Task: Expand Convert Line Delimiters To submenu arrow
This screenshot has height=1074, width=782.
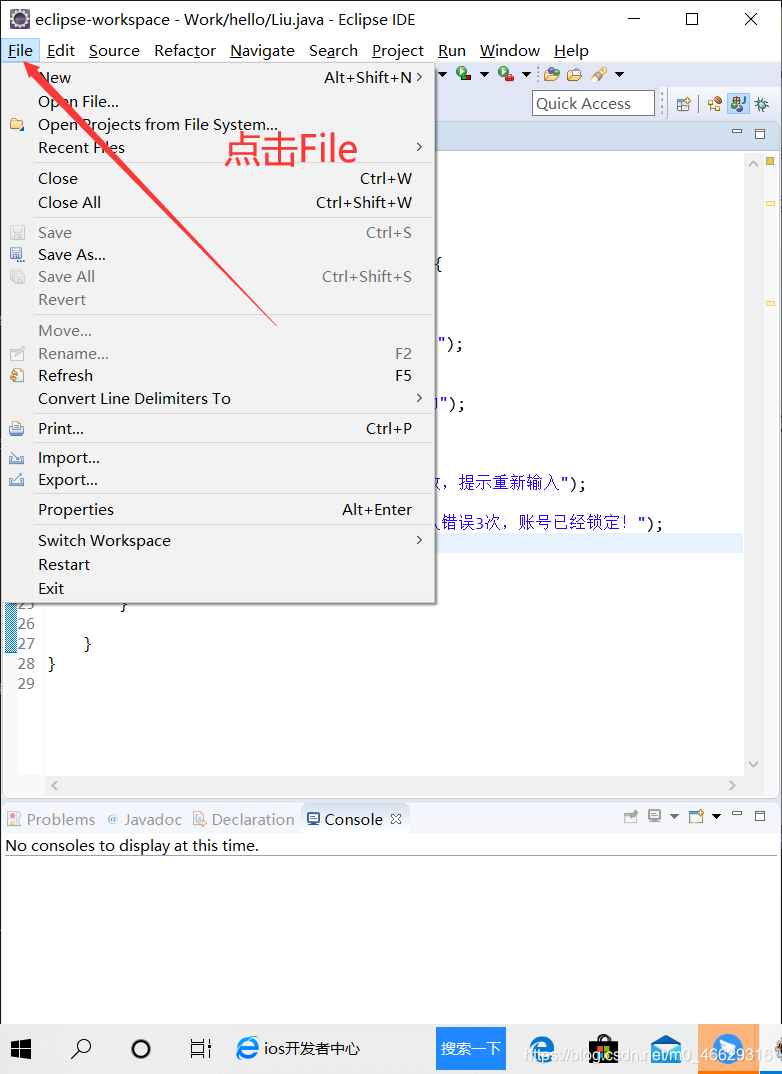Action: (419, 398)
